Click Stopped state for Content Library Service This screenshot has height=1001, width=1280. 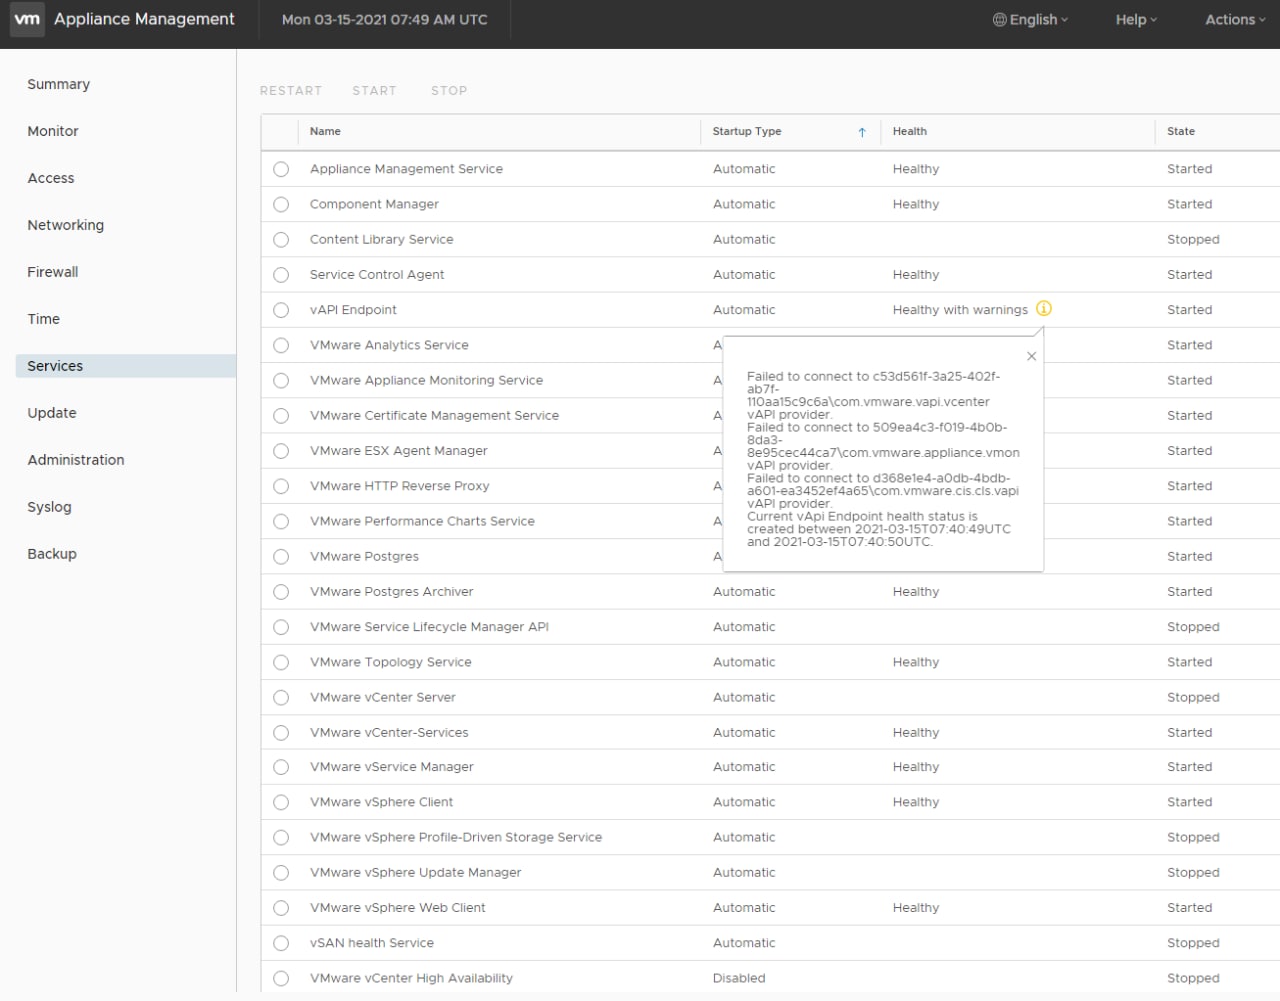click(x=1193, y=240)
